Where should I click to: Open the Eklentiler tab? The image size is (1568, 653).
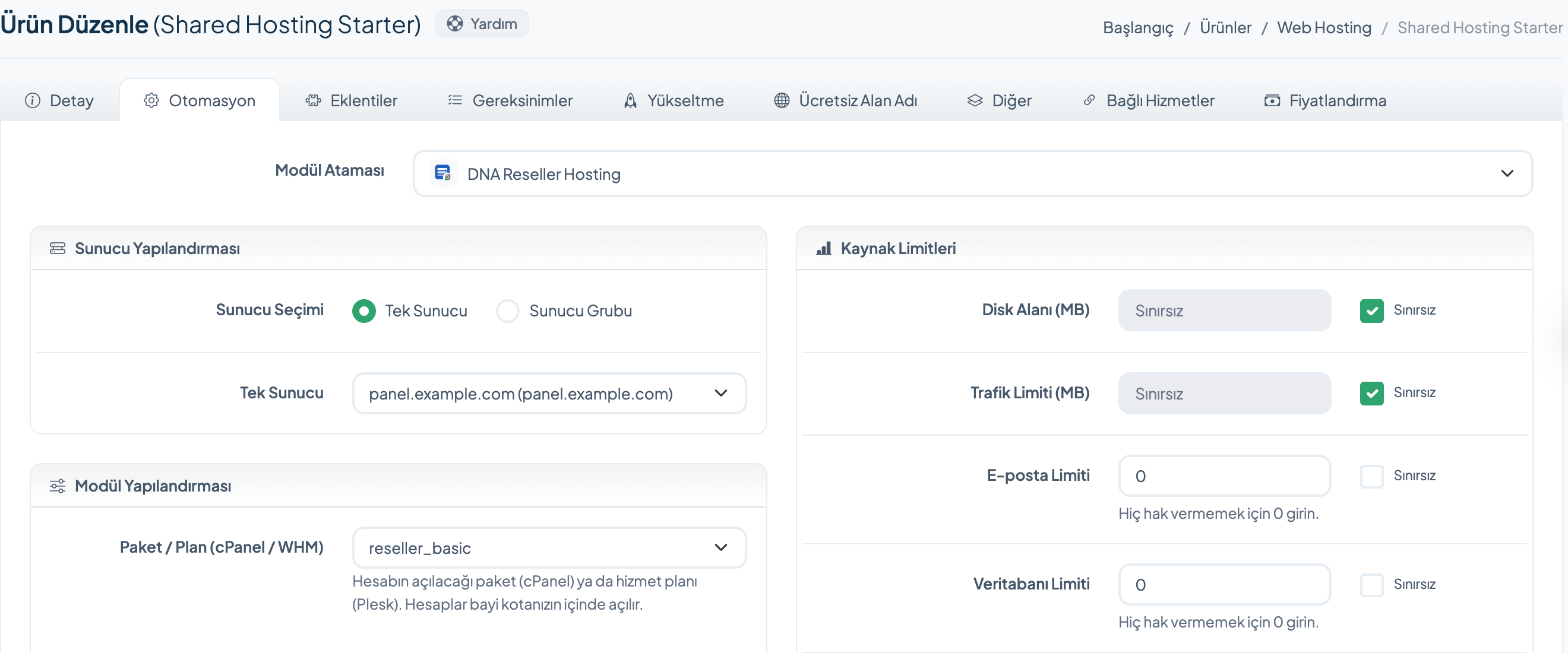[x=352, y=100]
